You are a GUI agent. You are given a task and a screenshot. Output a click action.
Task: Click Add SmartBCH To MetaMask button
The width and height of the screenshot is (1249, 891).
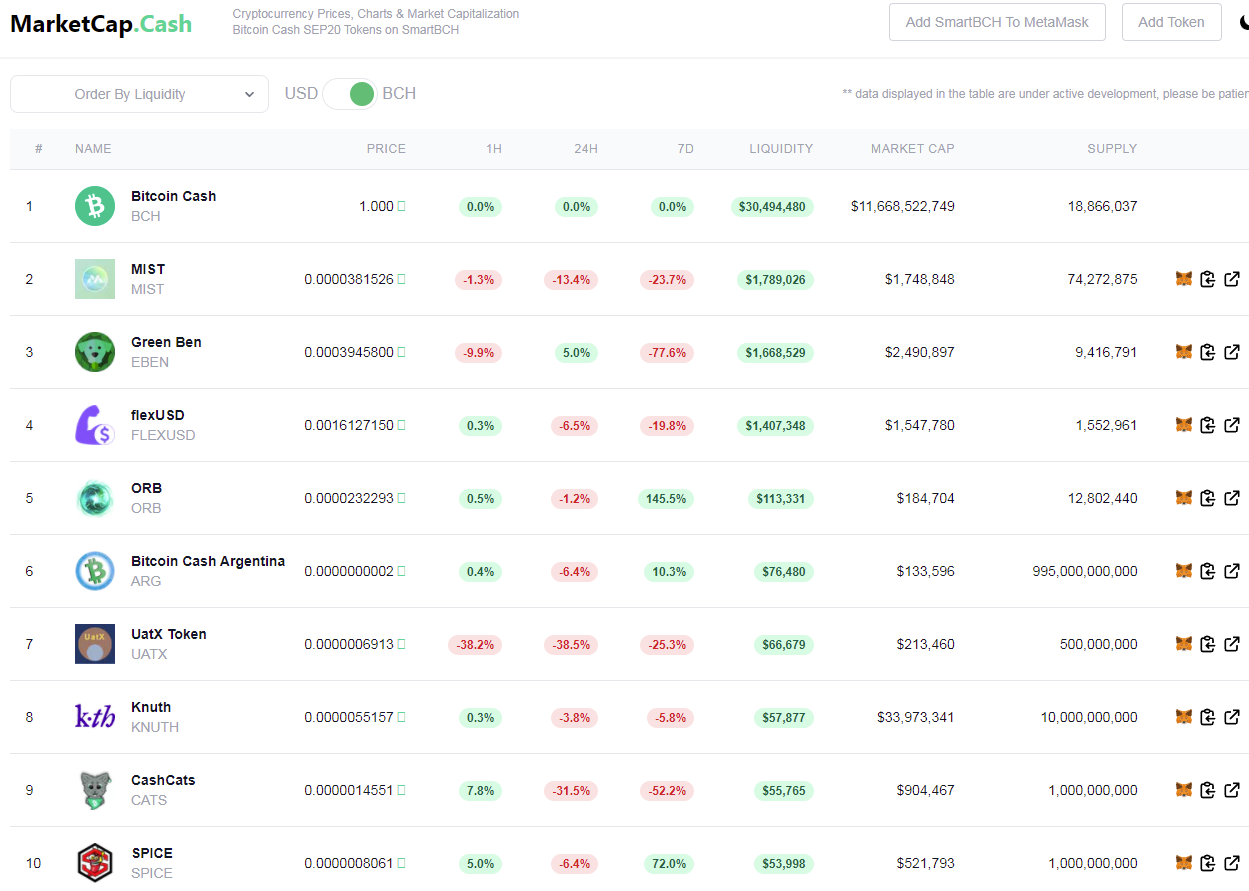click(997, 22)
